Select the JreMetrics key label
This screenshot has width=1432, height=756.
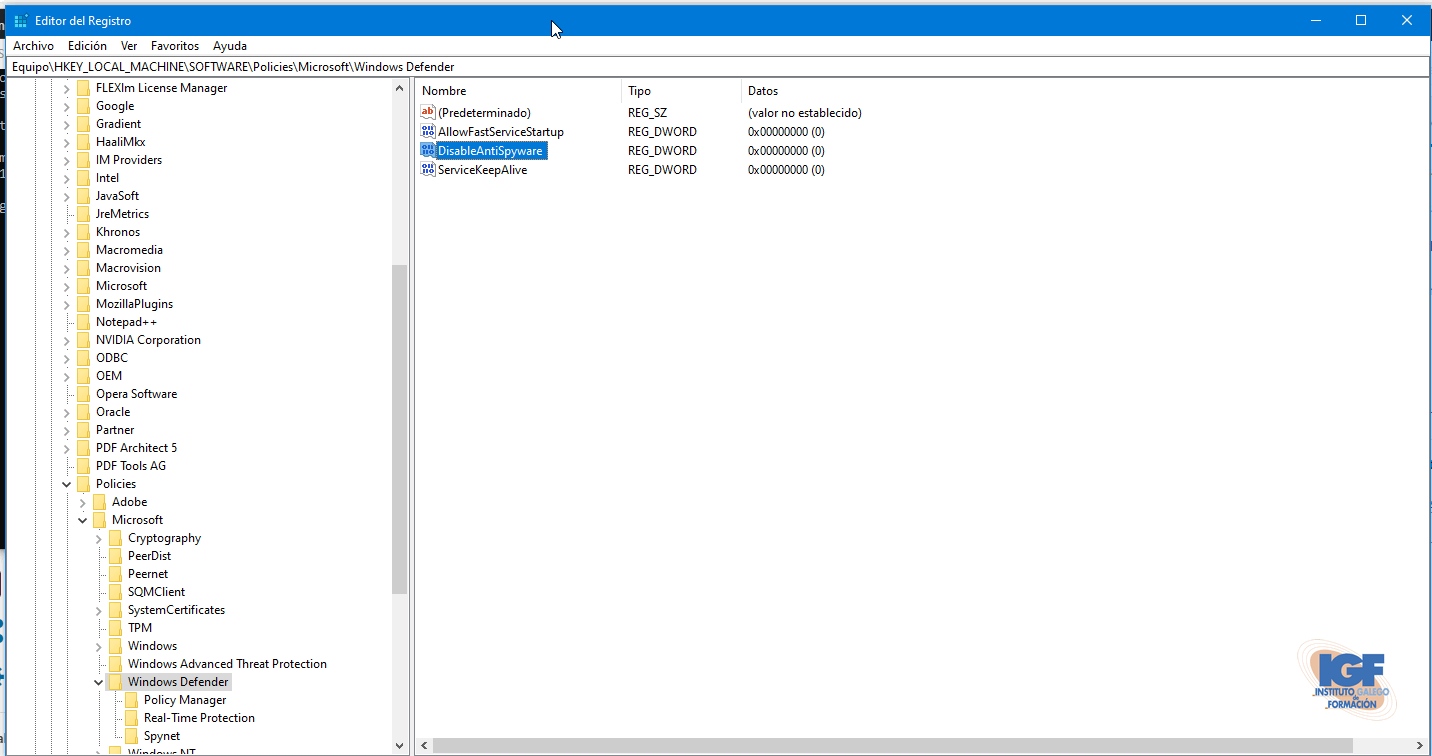pyautogui.click(x=122, y=214)
